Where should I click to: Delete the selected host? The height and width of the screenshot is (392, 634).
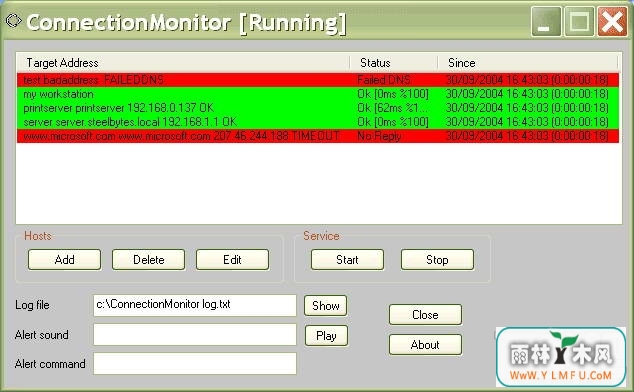(148, 260)
